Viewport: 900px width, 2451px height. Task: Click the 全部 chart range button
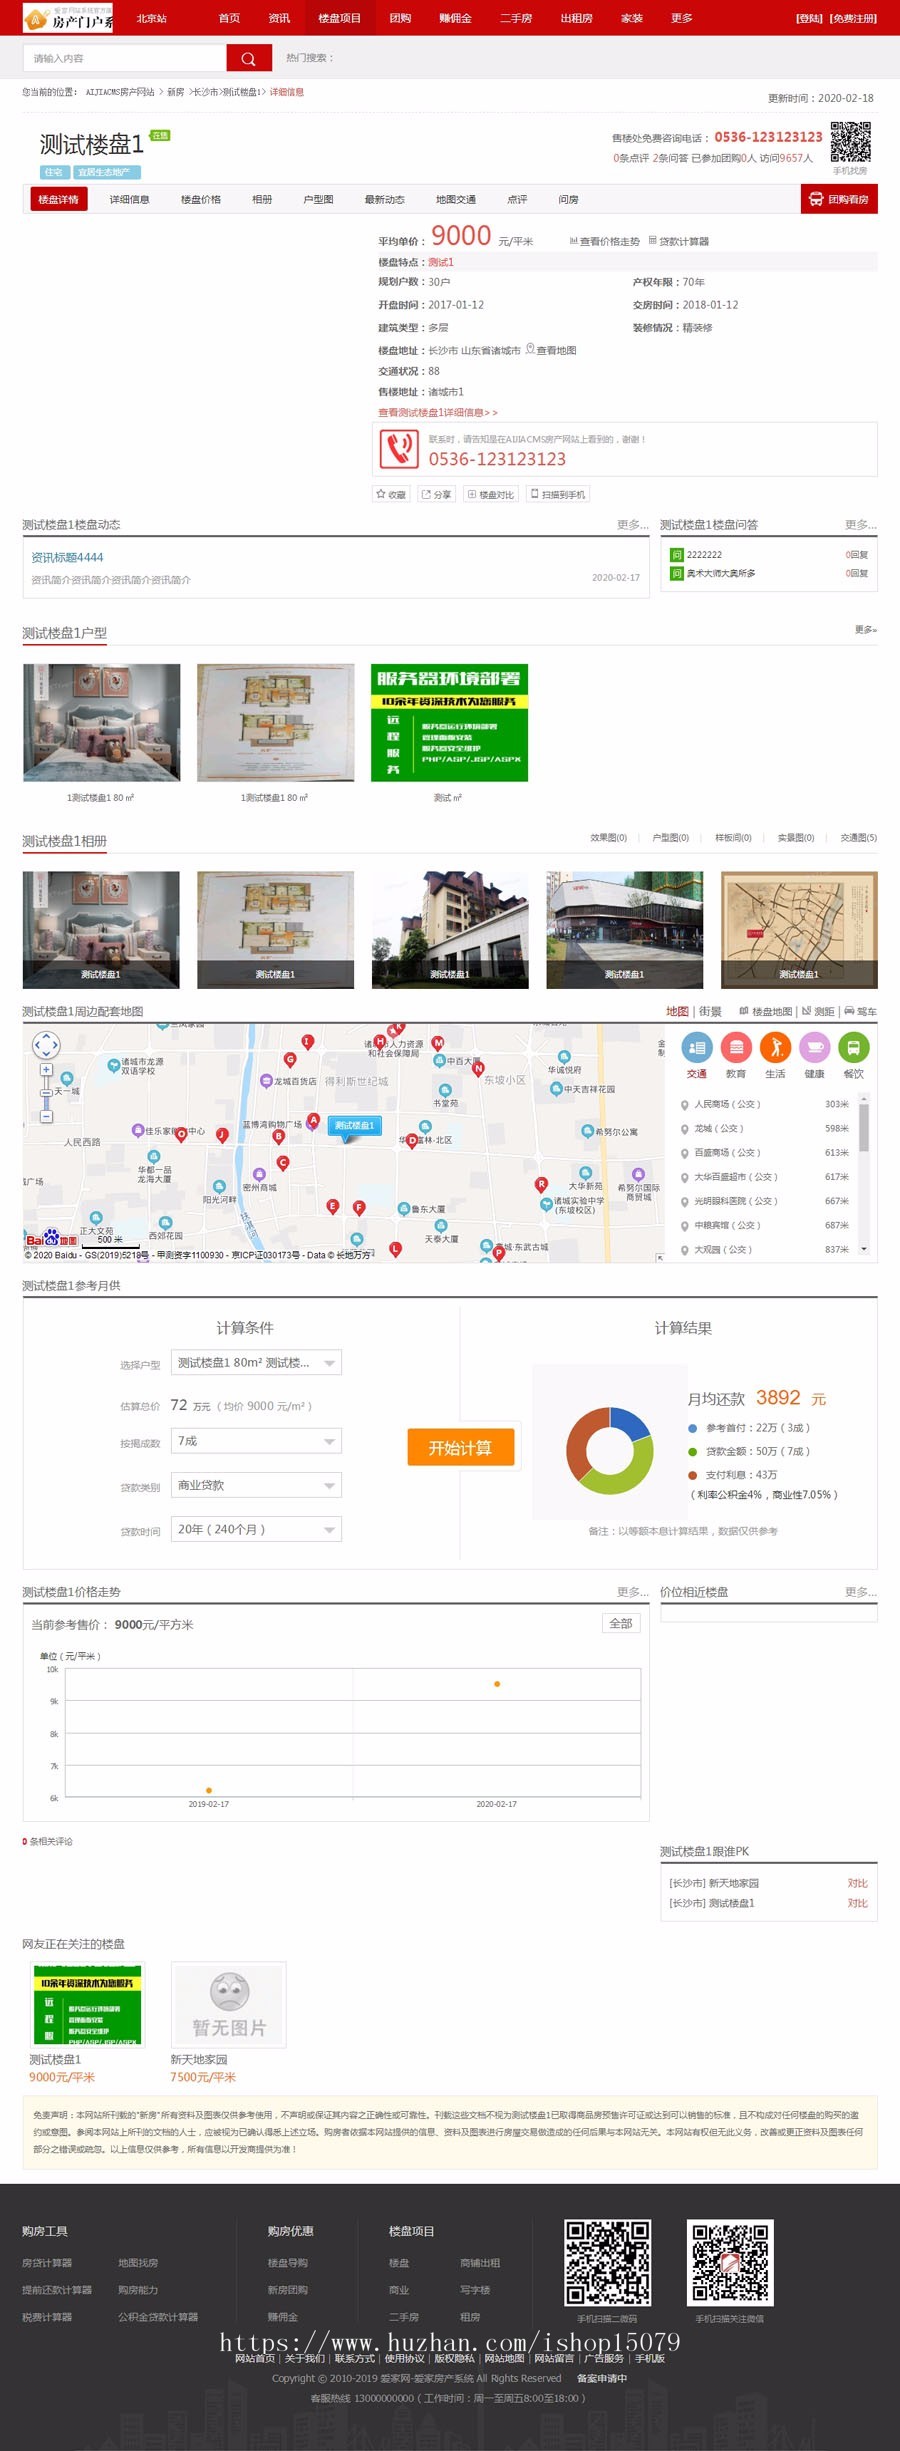click(x=621, y=1623)
